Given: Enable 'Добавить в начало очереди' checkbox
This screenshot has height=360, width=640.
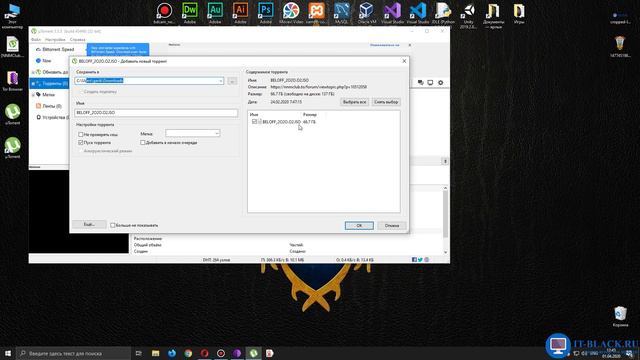Looking at the screenshot, I should point(142,142).
